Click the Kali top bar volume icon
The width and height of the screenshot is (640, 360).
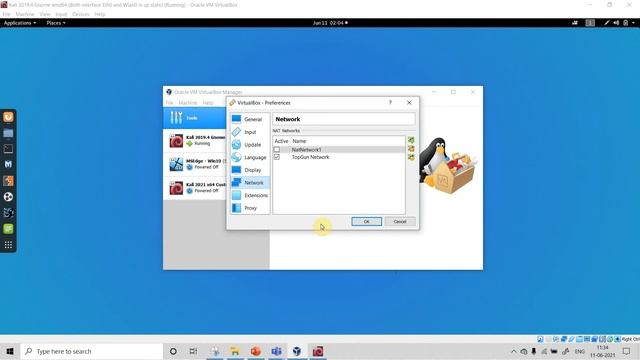pyautogui.click(x=616, y=23)
